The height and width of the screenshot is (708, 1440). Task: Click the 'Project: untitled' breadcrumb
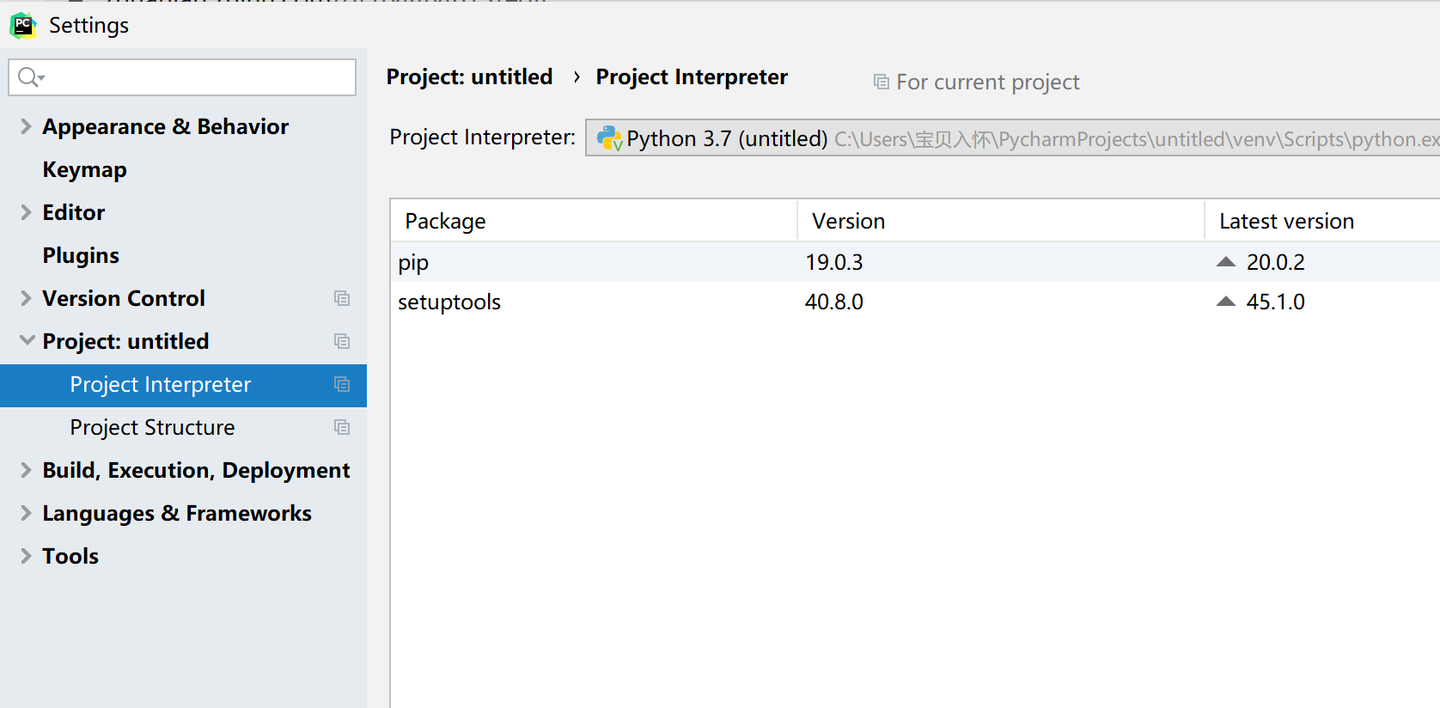click(x=469, y=77)
